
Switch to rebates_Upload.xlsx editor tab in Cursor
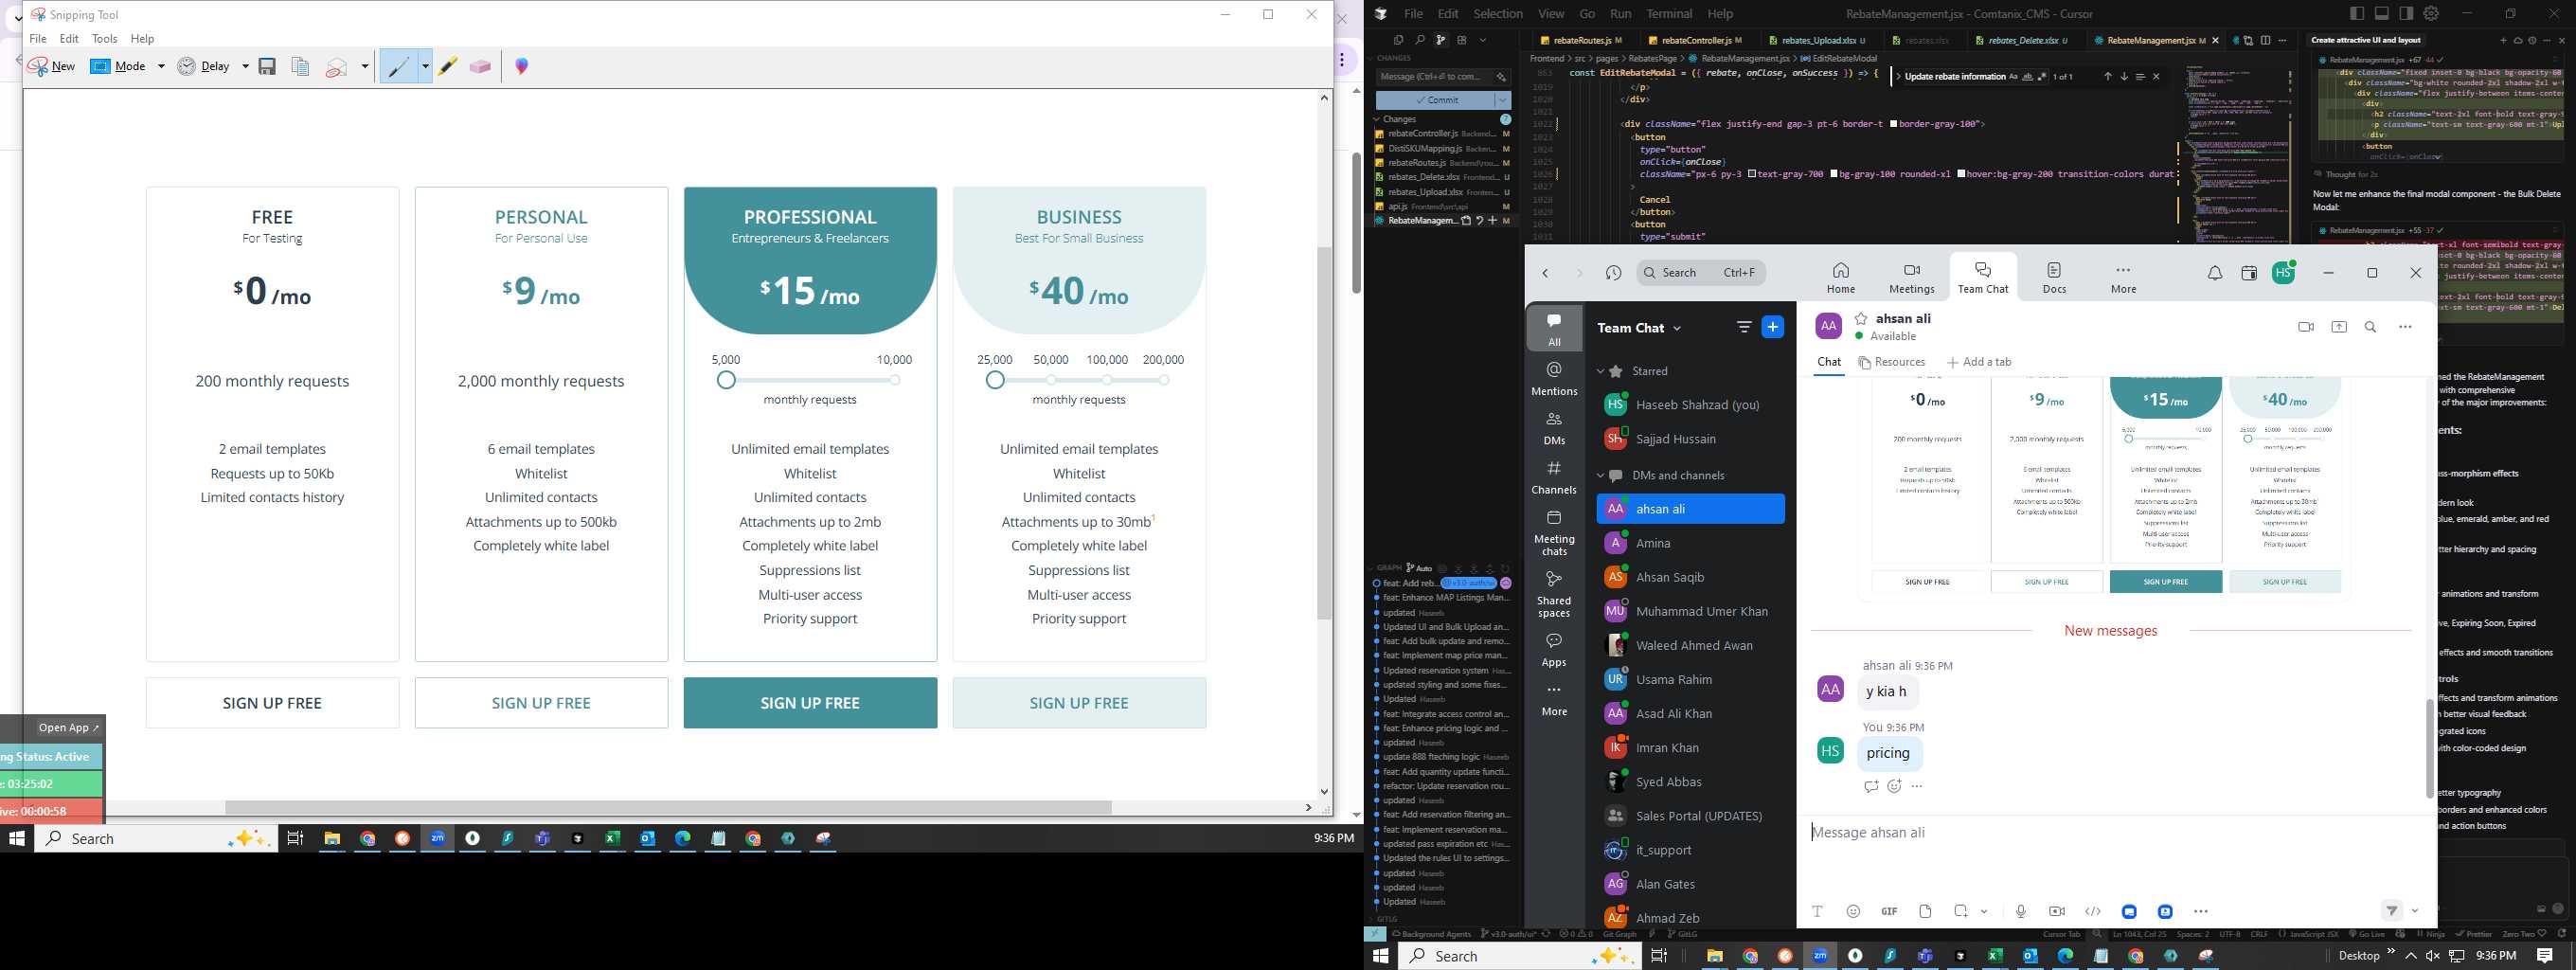(x=1818, y=40)
